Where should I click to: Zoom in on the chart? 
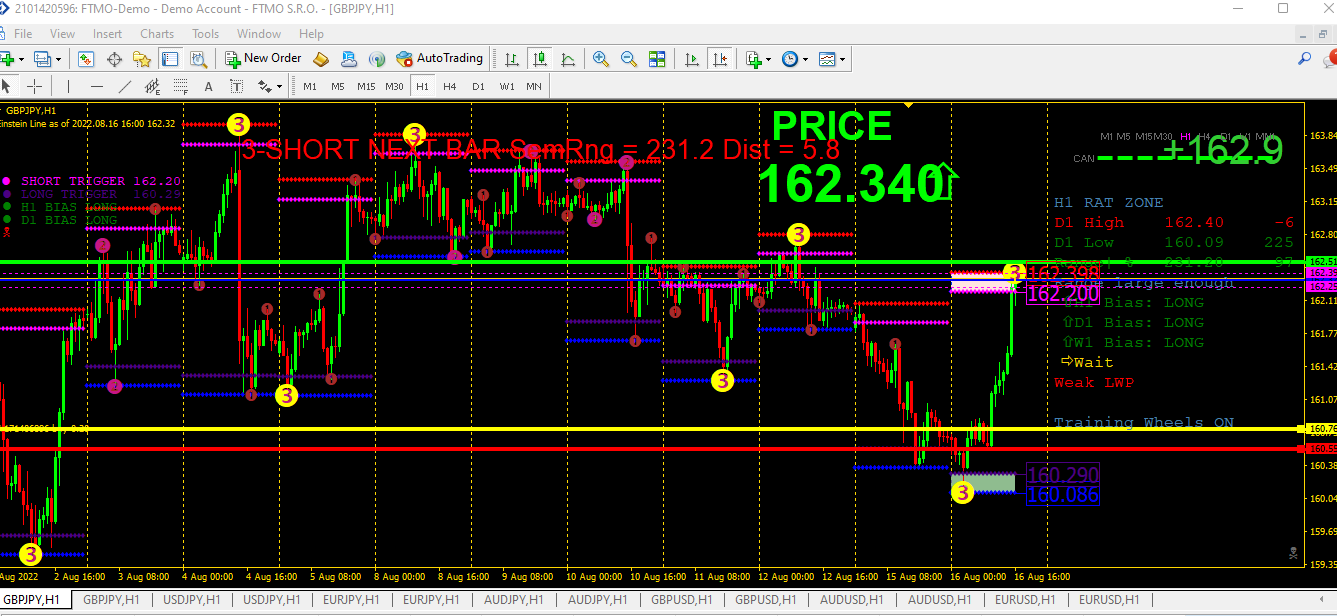600,58
